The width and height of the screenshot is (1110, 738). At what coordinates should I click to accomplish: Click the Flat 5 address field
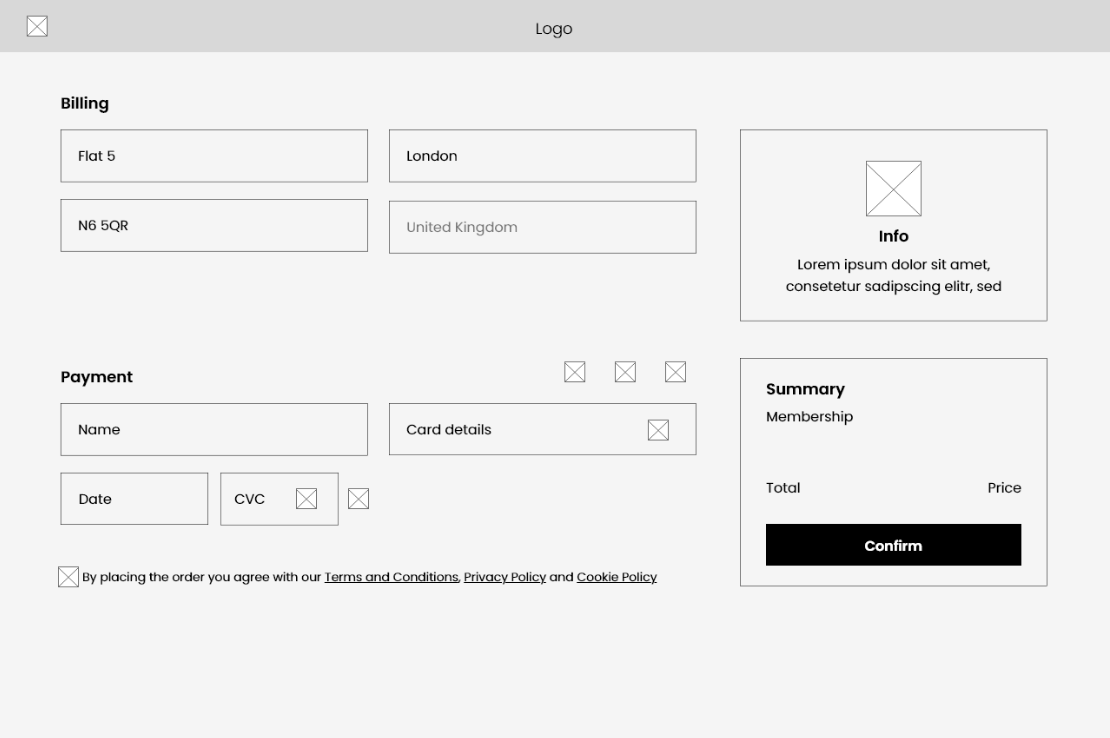coord(214,156)
